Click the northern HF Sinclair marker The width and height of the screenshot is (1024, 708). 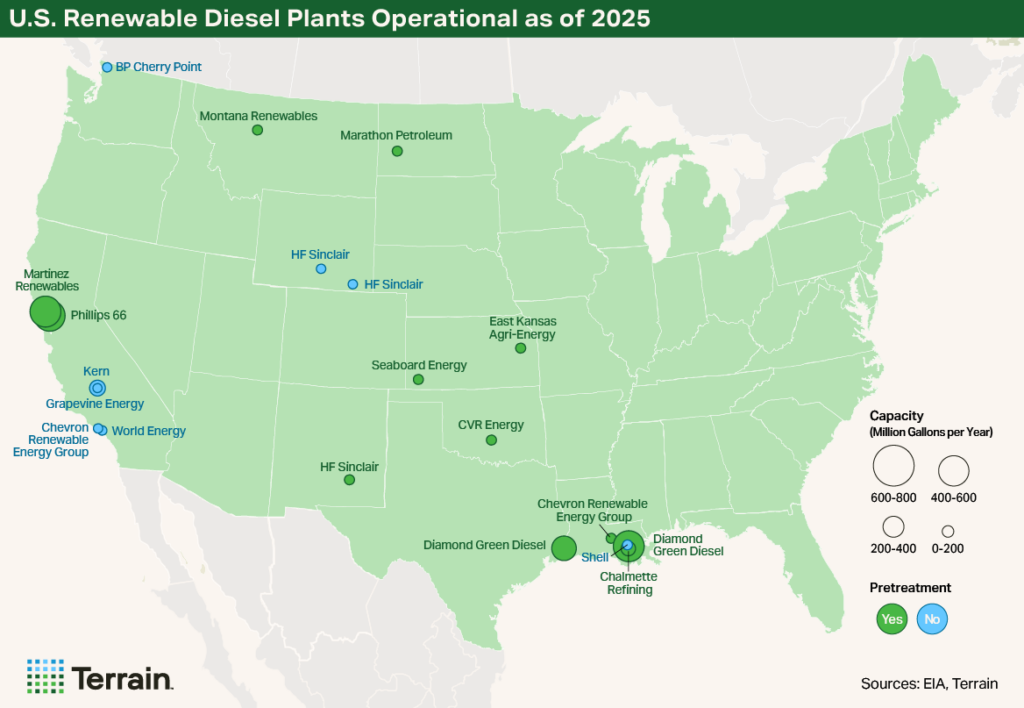(x=320, y=268)
